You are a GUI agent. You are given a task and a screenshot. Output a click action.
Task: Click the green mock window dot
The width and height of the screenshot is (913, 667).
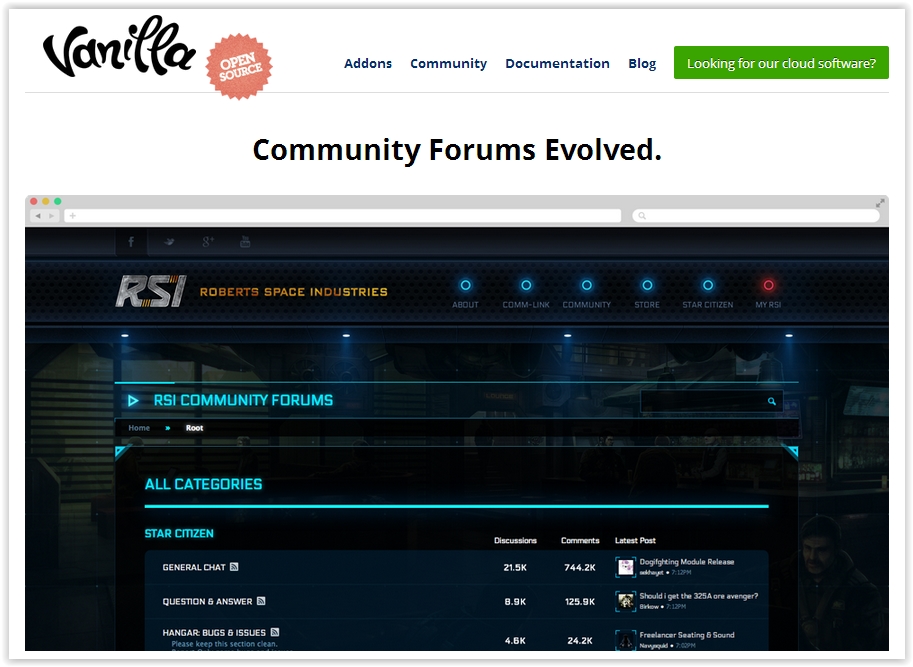[x=58, y=201]
